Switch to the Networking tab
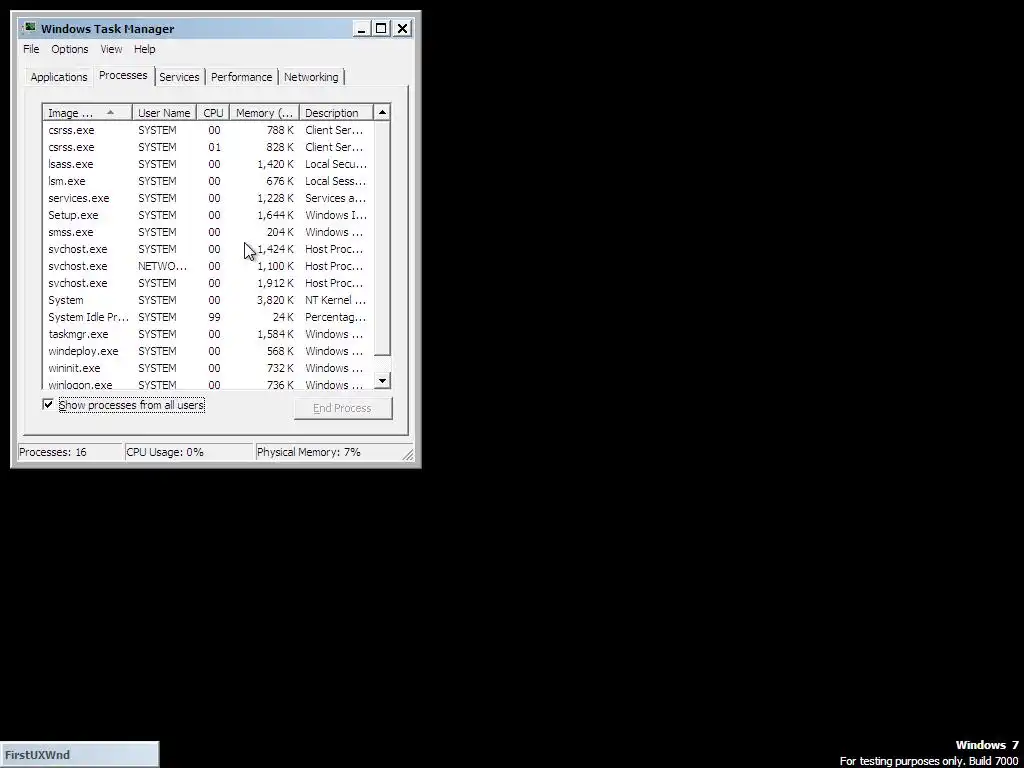This screenshot has height=768, width=1024. point(311,77)
